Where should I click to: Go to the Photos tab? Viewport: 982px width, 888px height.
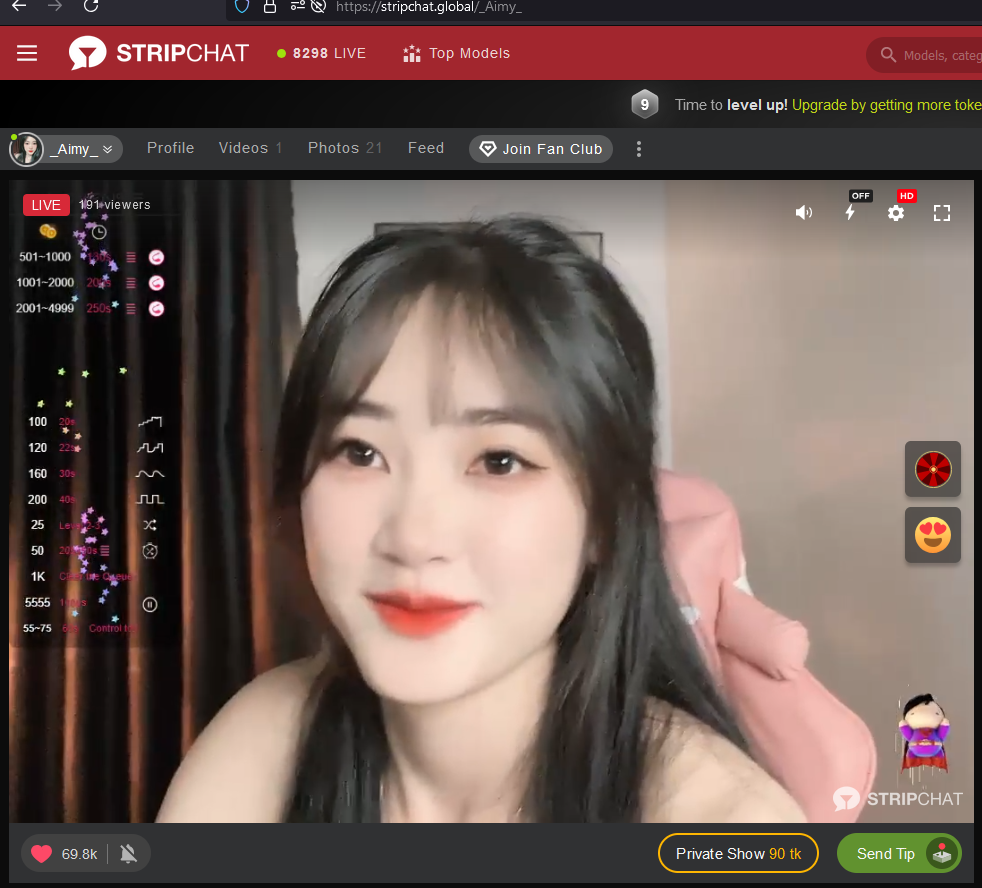pyautogui.click(x=345, y=148)
